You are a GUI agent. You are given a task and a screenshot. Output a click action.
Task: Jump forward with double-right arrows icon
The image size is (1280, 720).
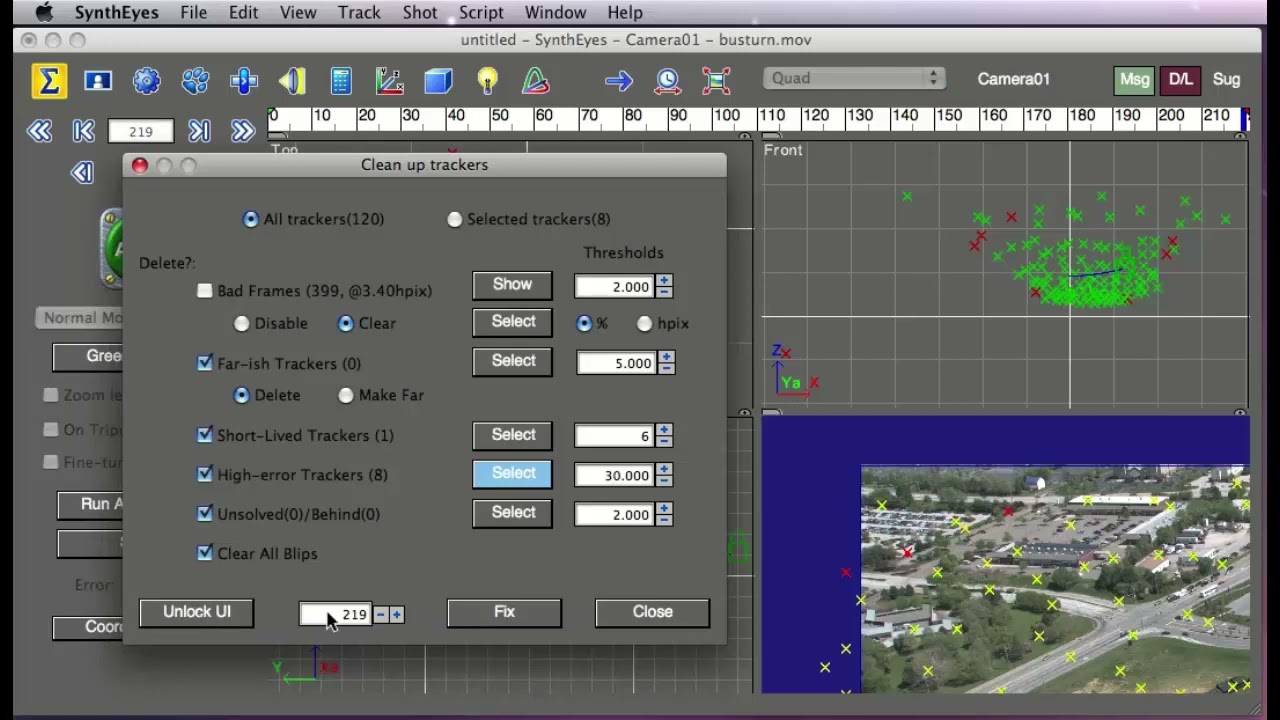(x=243, y=131)
